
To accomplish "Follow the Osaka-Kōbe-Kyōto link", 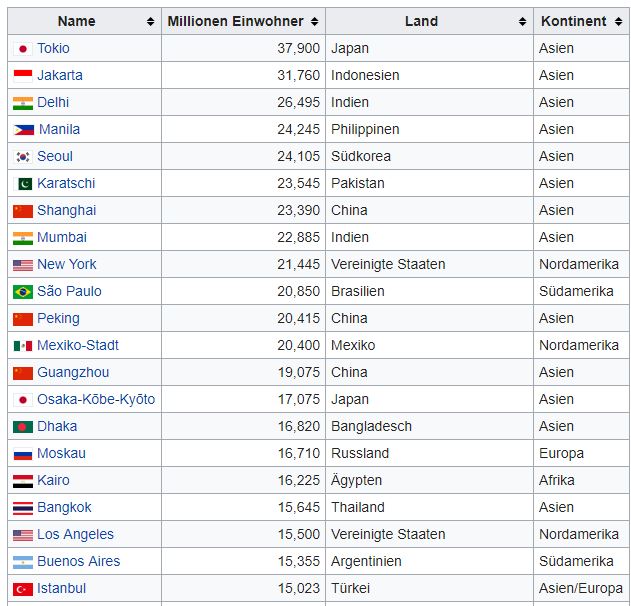I will 96,399.
